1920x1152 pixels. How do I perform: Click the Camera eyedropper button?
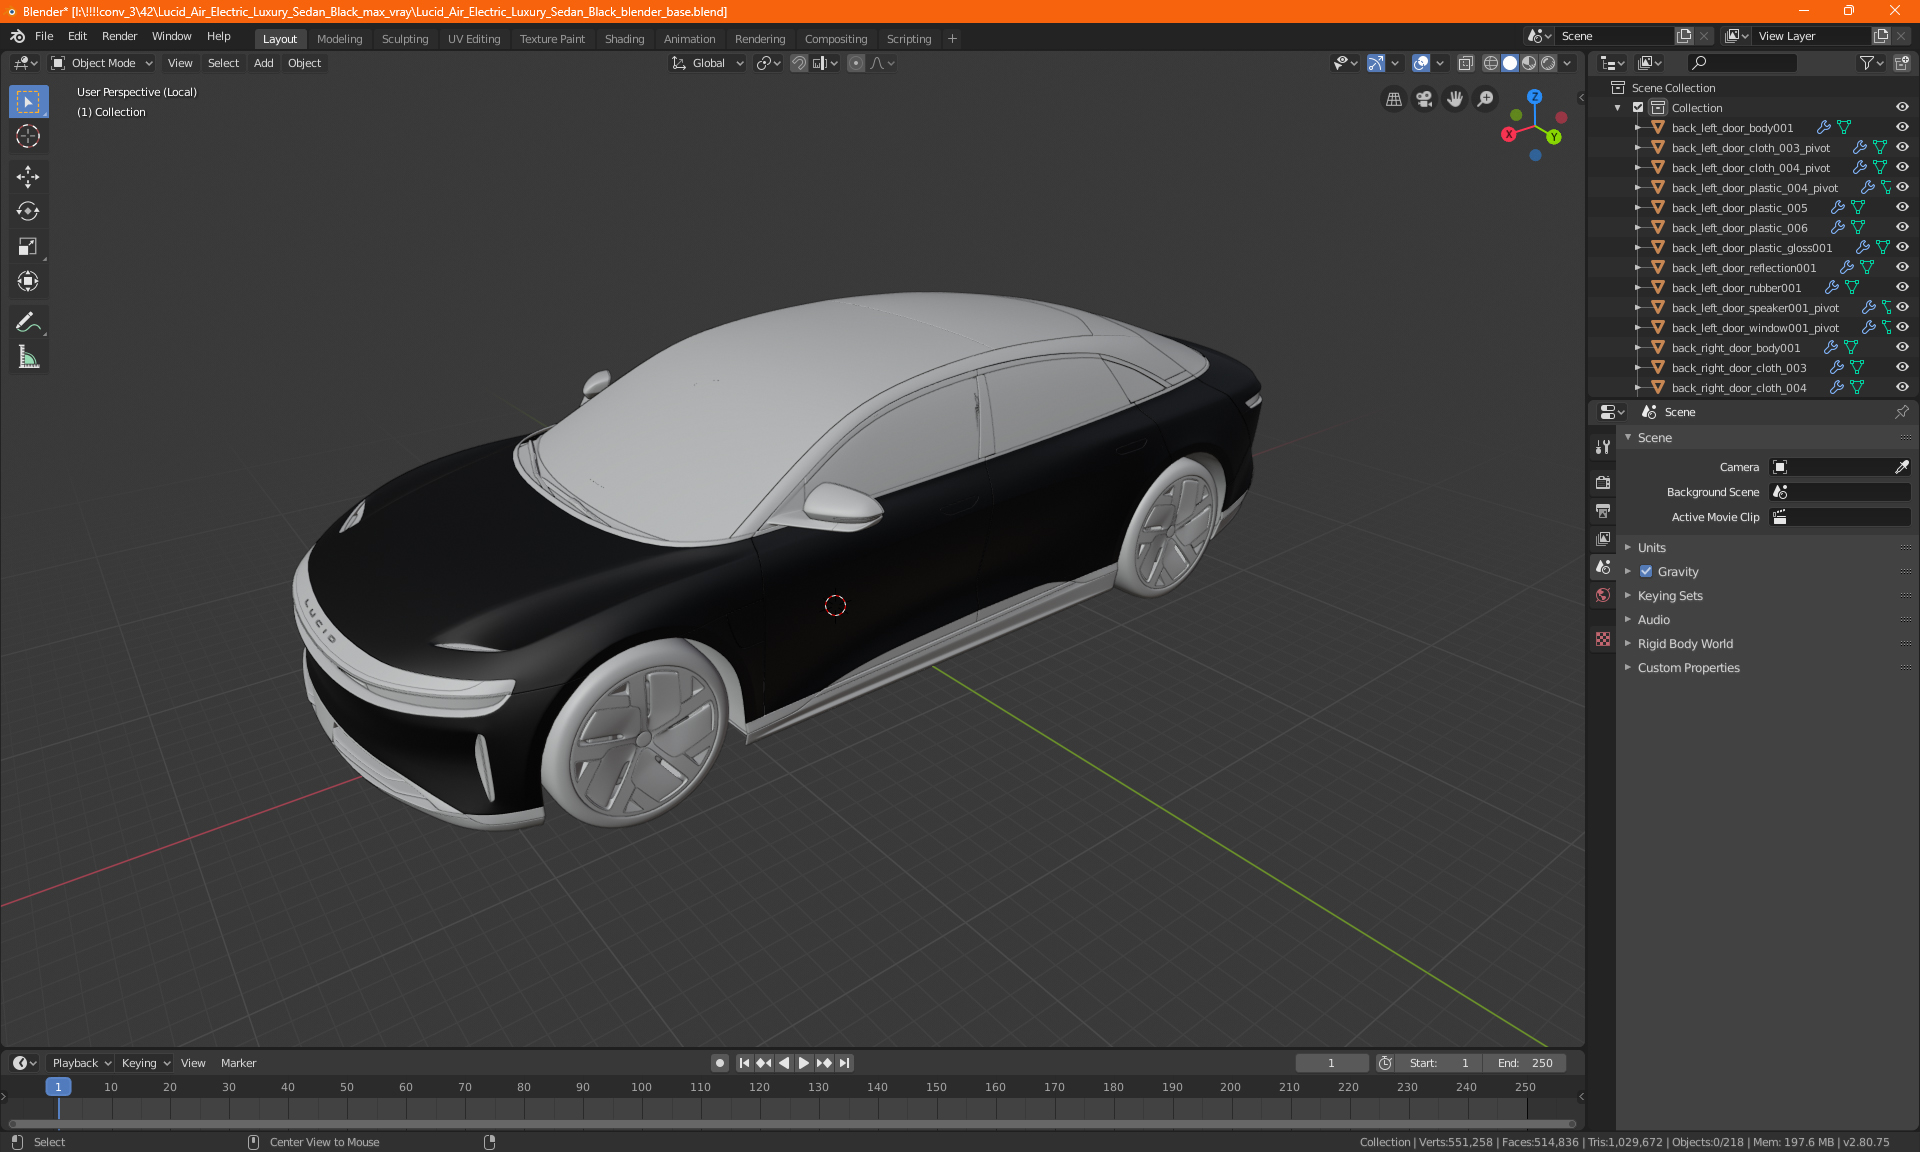tap(1901, 467)
